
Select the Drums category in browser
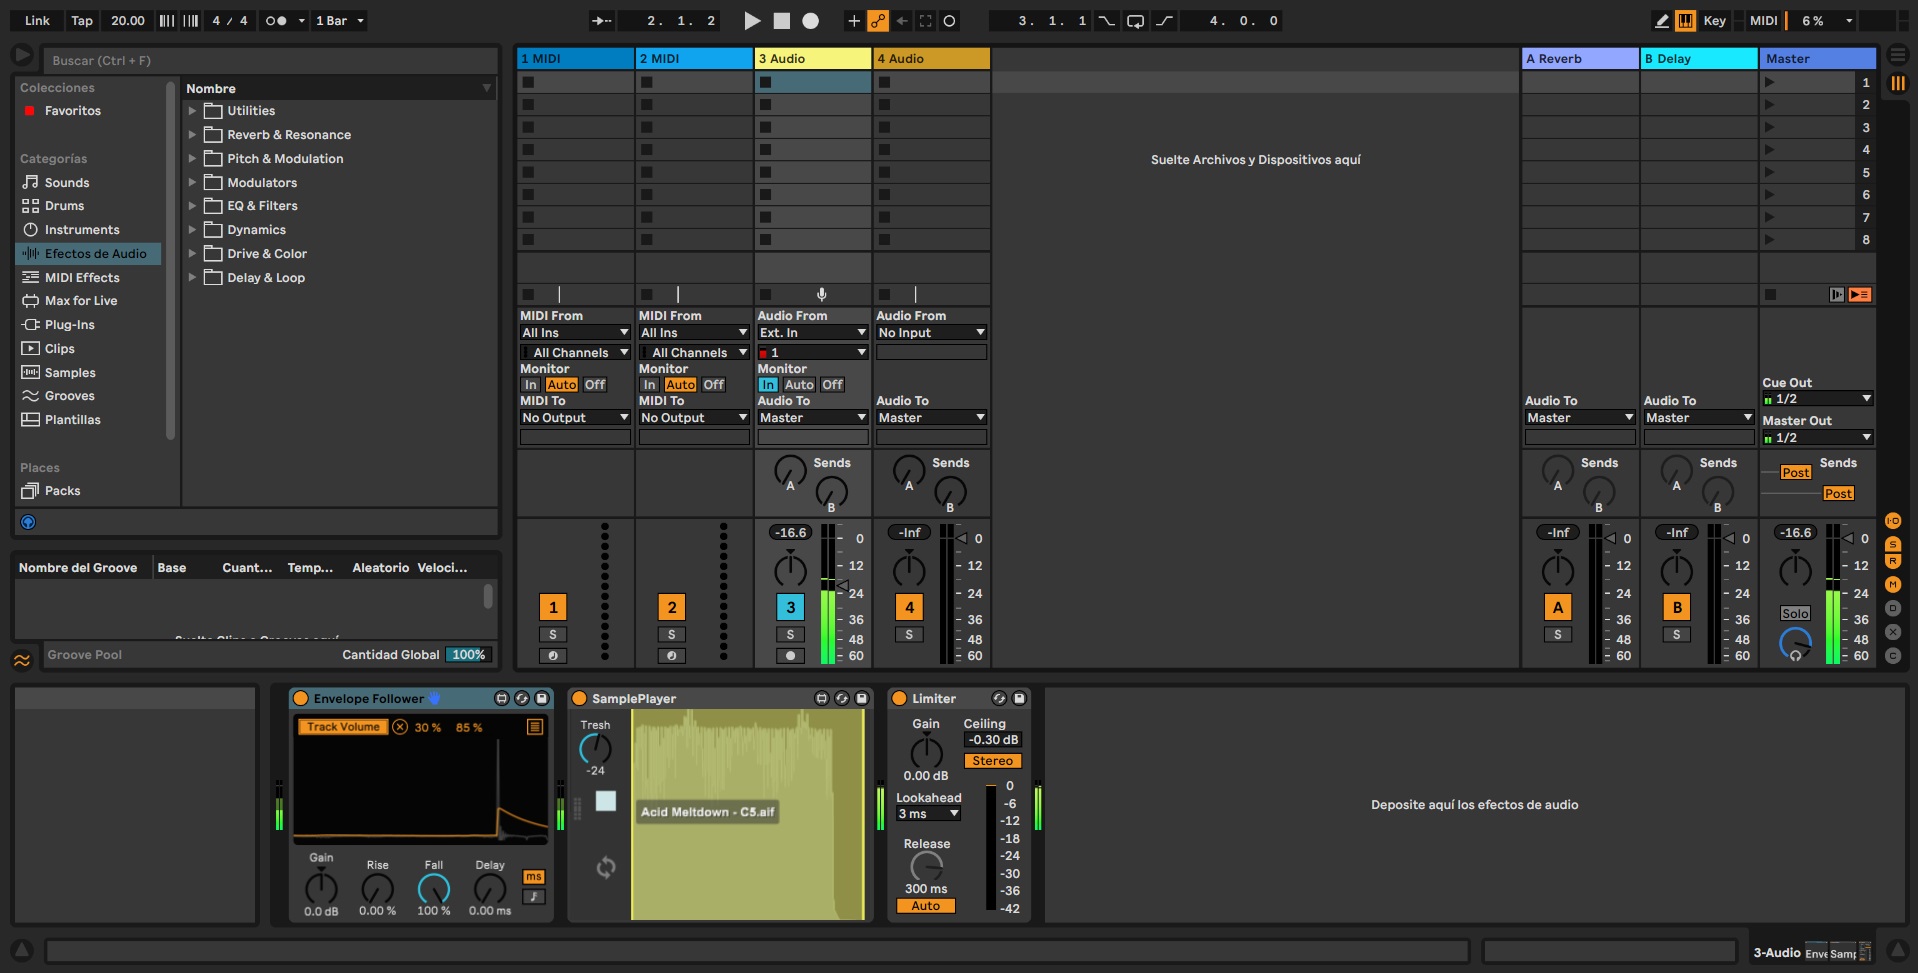point(64,205)
